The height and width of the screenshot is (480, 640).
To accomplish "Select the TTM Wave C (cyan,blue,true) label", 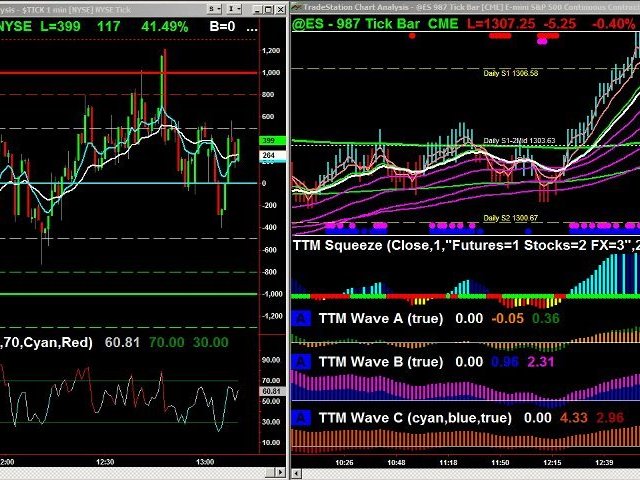I will point(415,418).
